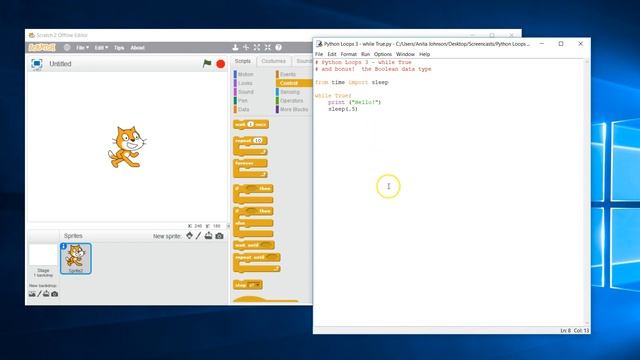Image resolution: width=640 pixels, height=360 pixels.
Task: Open the Edit menu in IDLE
Action: point(332,54)
